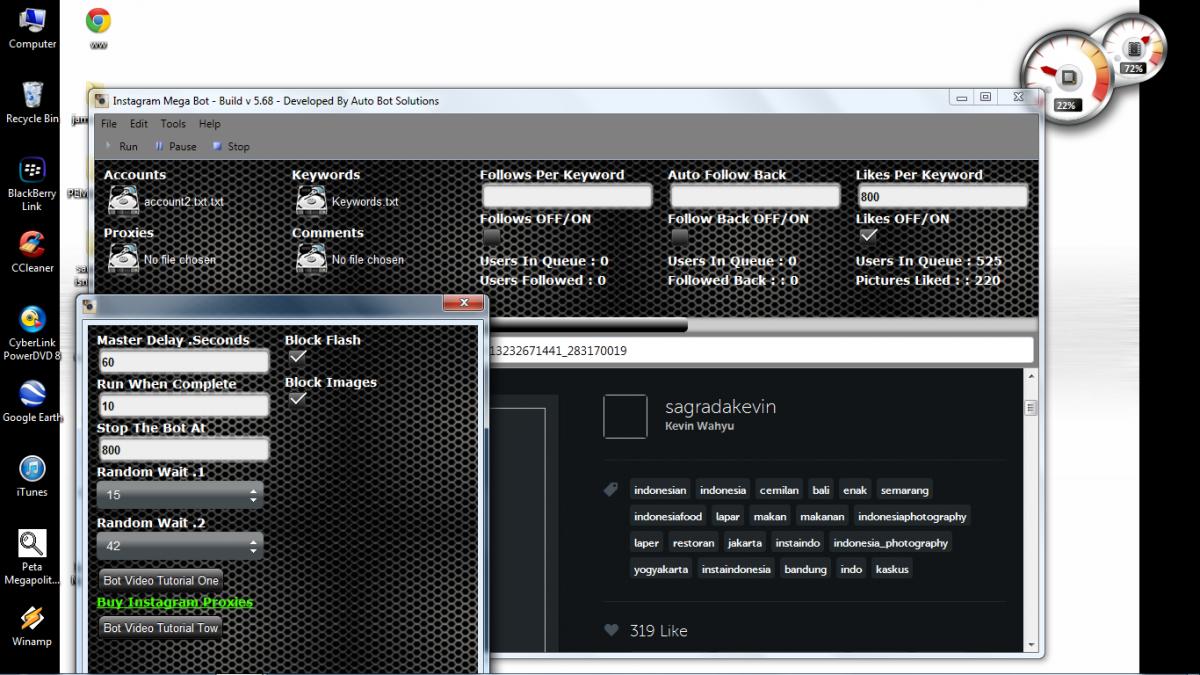Image resolution: width=1200 pixels, height=675 pixels.
Task: Open the sagradakevin profile link
Action: pyautogui.click(x=720, y=407)
